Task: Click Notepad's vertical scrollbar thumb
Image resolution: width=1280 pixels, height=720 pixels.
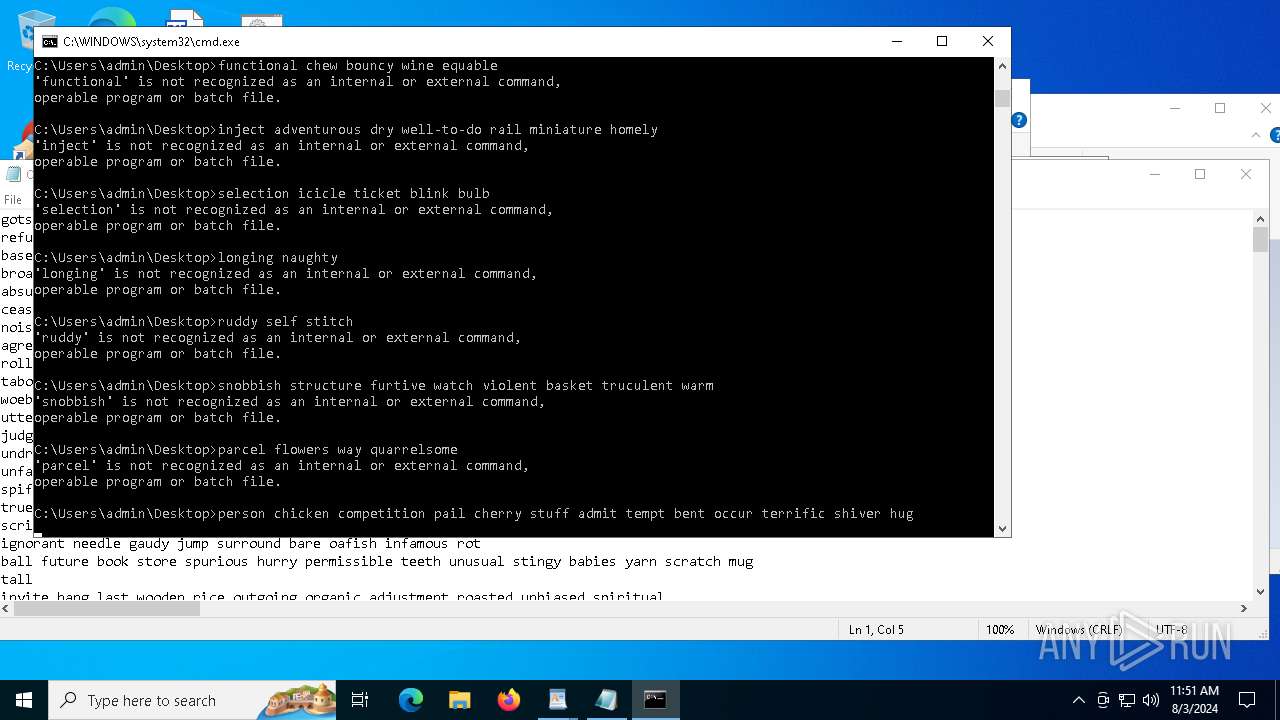Action: coord(1260,239)
